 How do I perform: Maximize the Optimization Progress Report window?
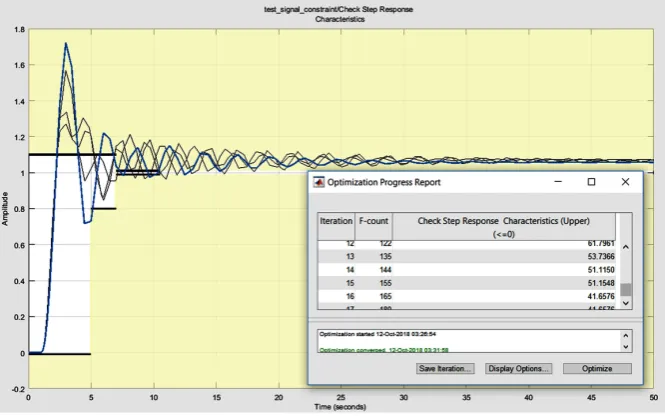click(591, 181)
